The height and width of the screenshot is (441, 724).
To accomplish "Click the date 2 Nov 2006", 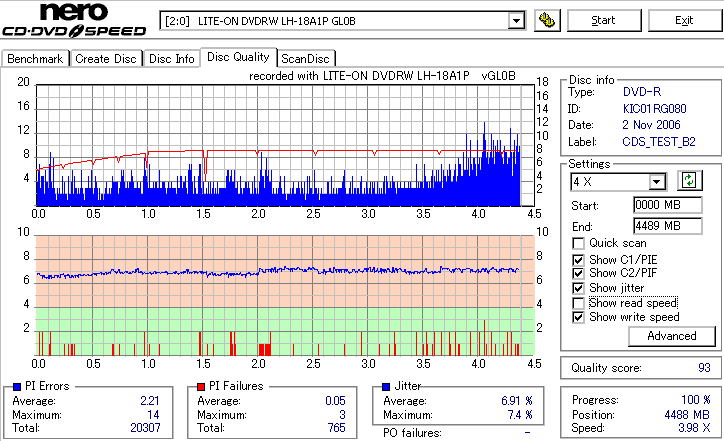I will pos(651,125).
